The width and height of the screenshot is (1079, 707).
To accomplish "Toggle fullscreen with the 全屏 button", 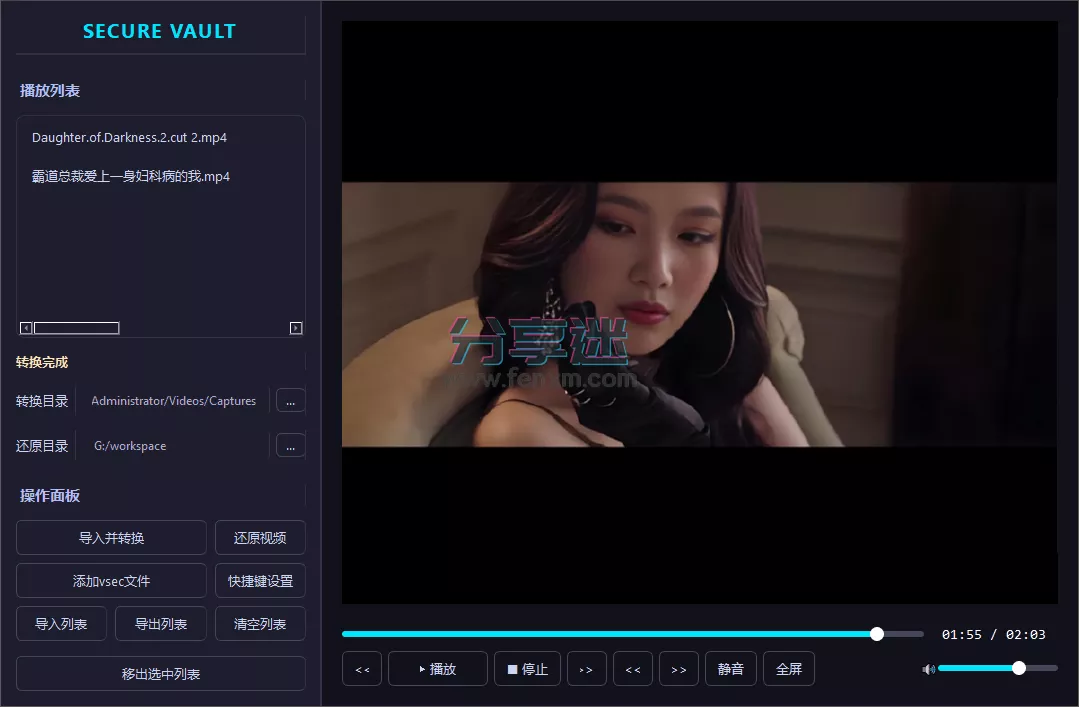I will click(x=788, y=668).
